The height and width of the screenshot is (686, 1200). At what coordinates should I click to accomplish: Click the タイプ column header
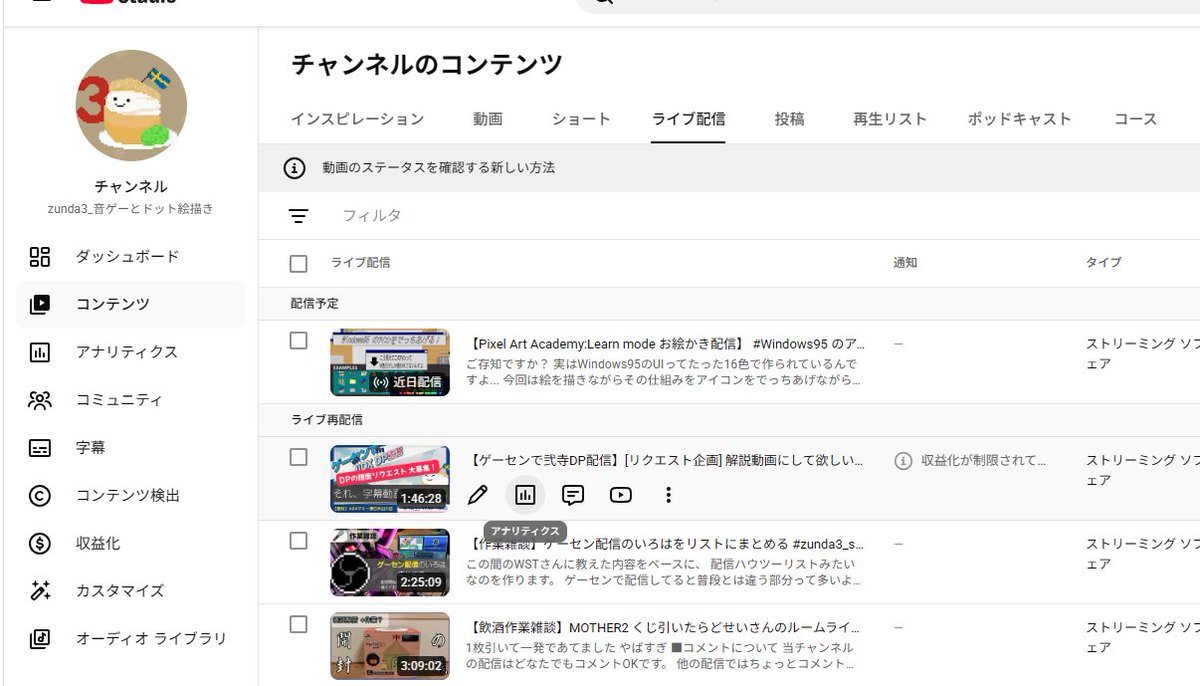tap(1103, 263)
